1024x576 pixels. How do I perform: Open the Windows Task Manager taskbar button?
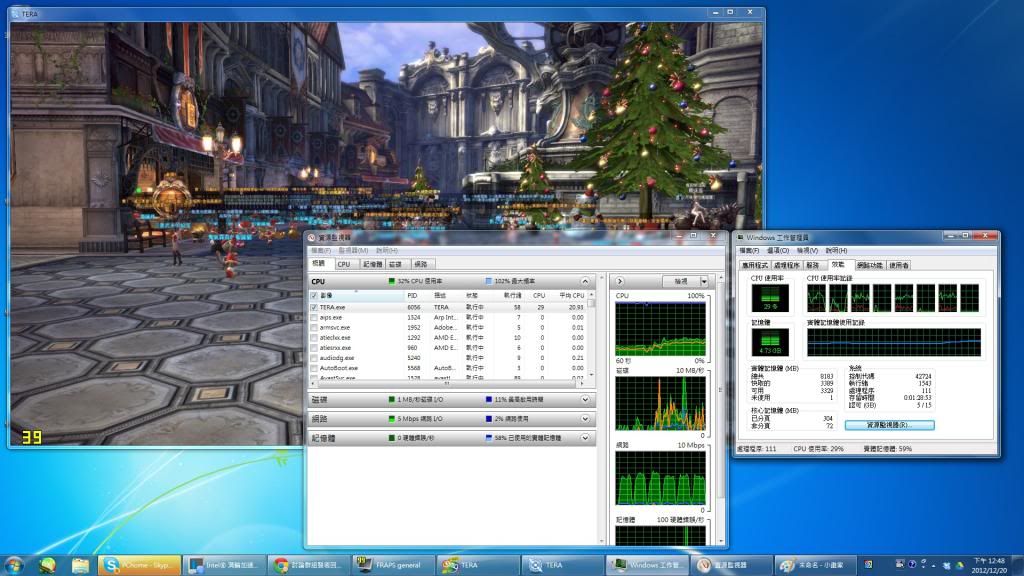point(648,565)
